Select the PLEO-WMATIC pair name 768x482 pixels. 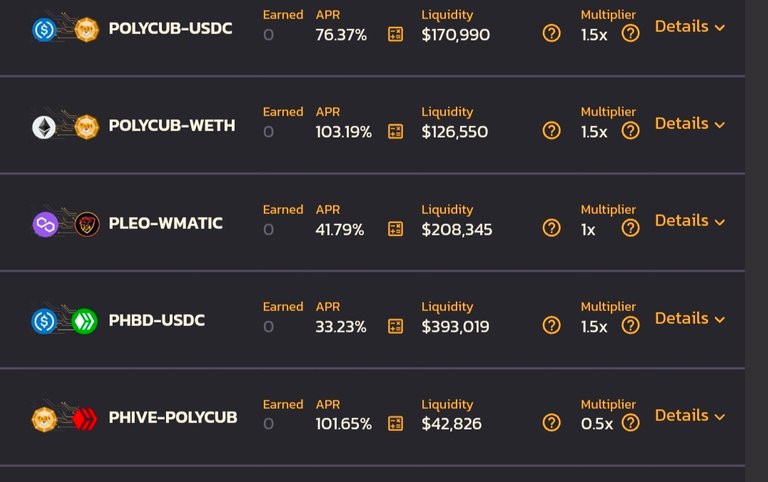click(x=166, y=223)
